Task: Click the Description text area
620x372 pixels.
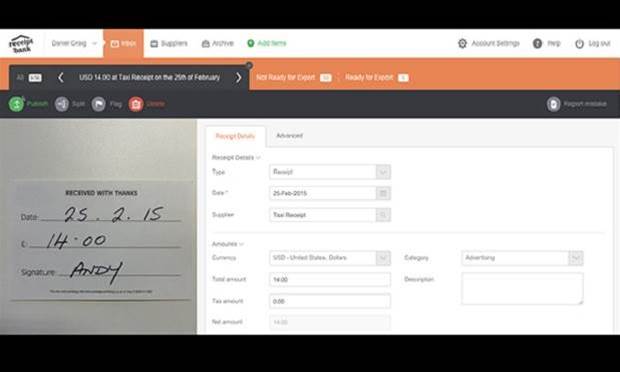Action: click(522, 288)
